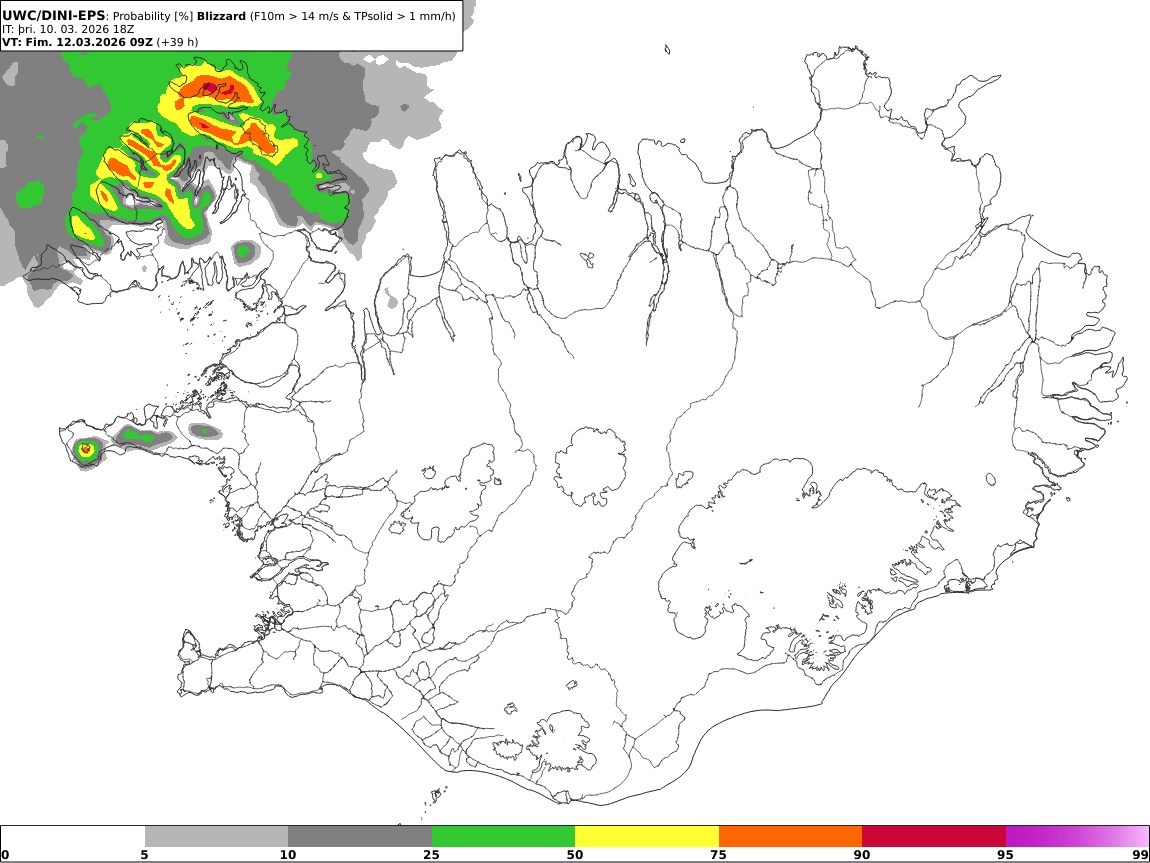
Task: Click the orange 75–90% legend swatch
Action: coord(790,836)
